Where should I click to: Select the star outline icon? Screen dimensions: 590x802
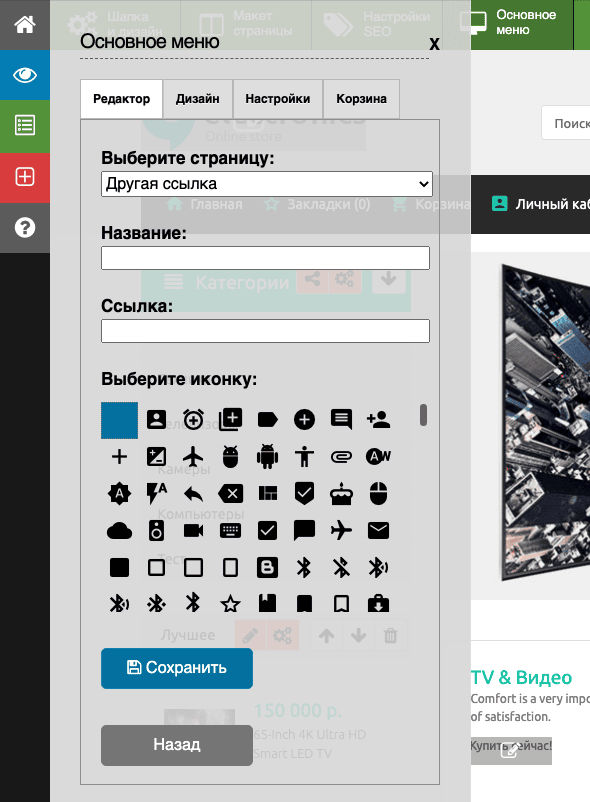coord(230,605)
